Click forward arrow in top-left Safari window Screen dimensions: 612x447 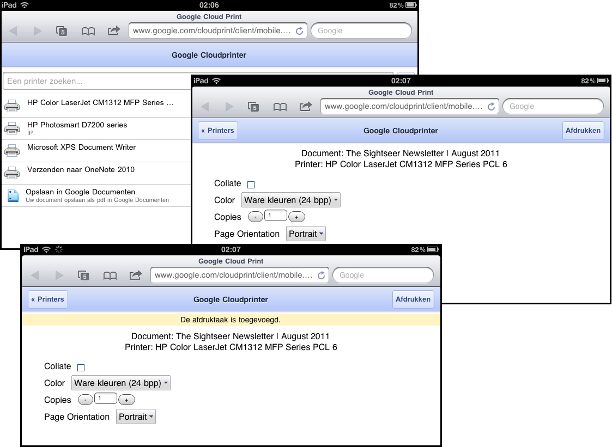[x=37, y=31]
